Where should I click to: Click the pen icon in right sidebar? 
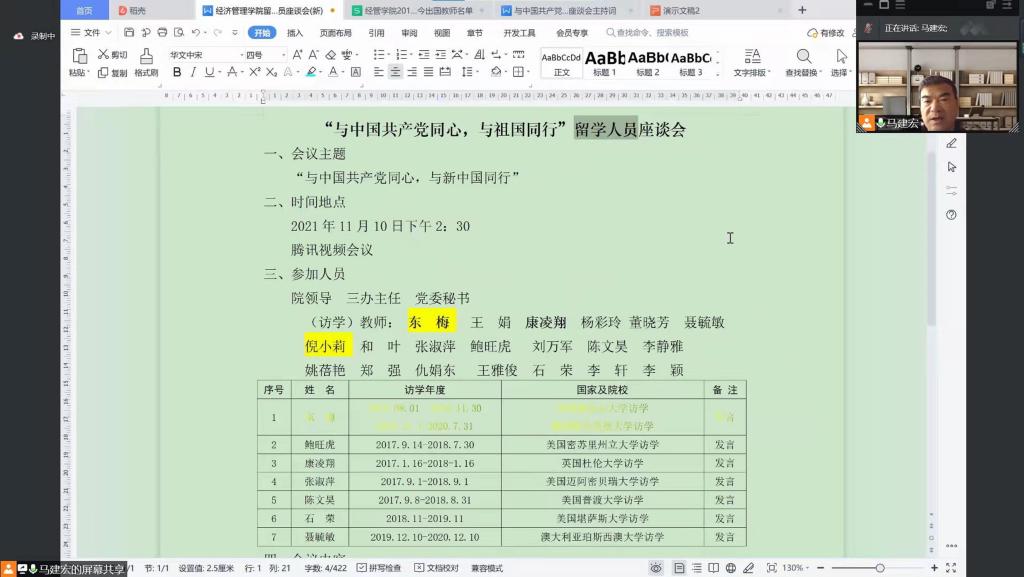pyautogui.click(x=951, y=144)
